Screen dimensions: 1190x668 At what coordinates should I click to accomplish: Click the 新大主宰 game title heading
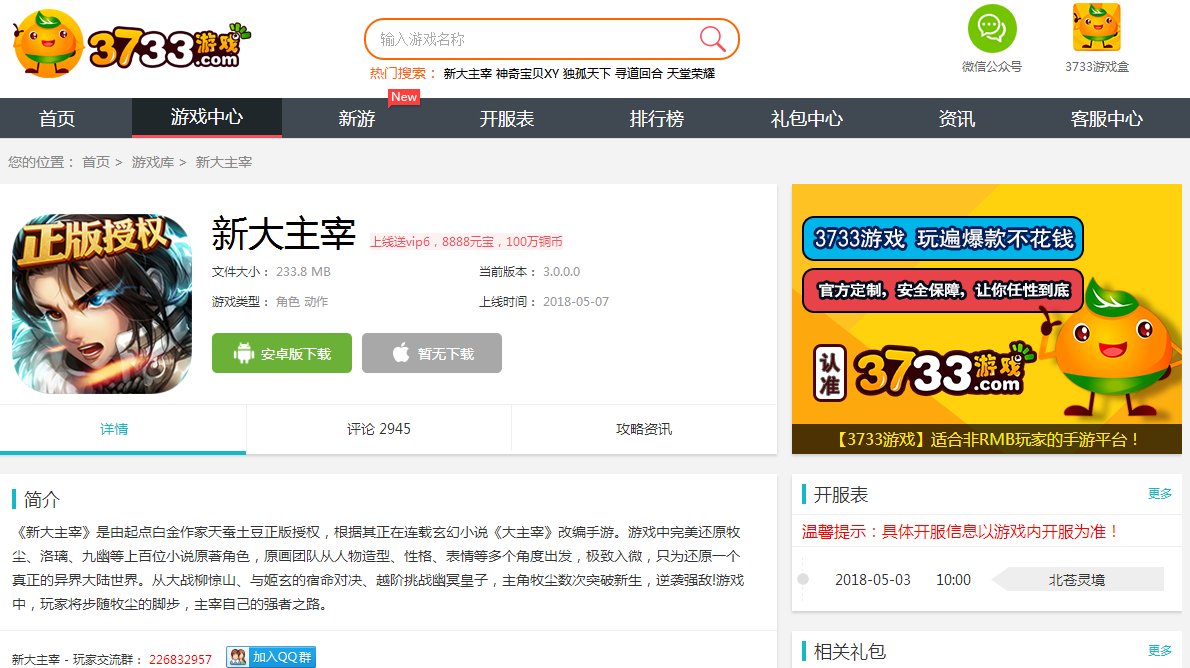[284, 233]
